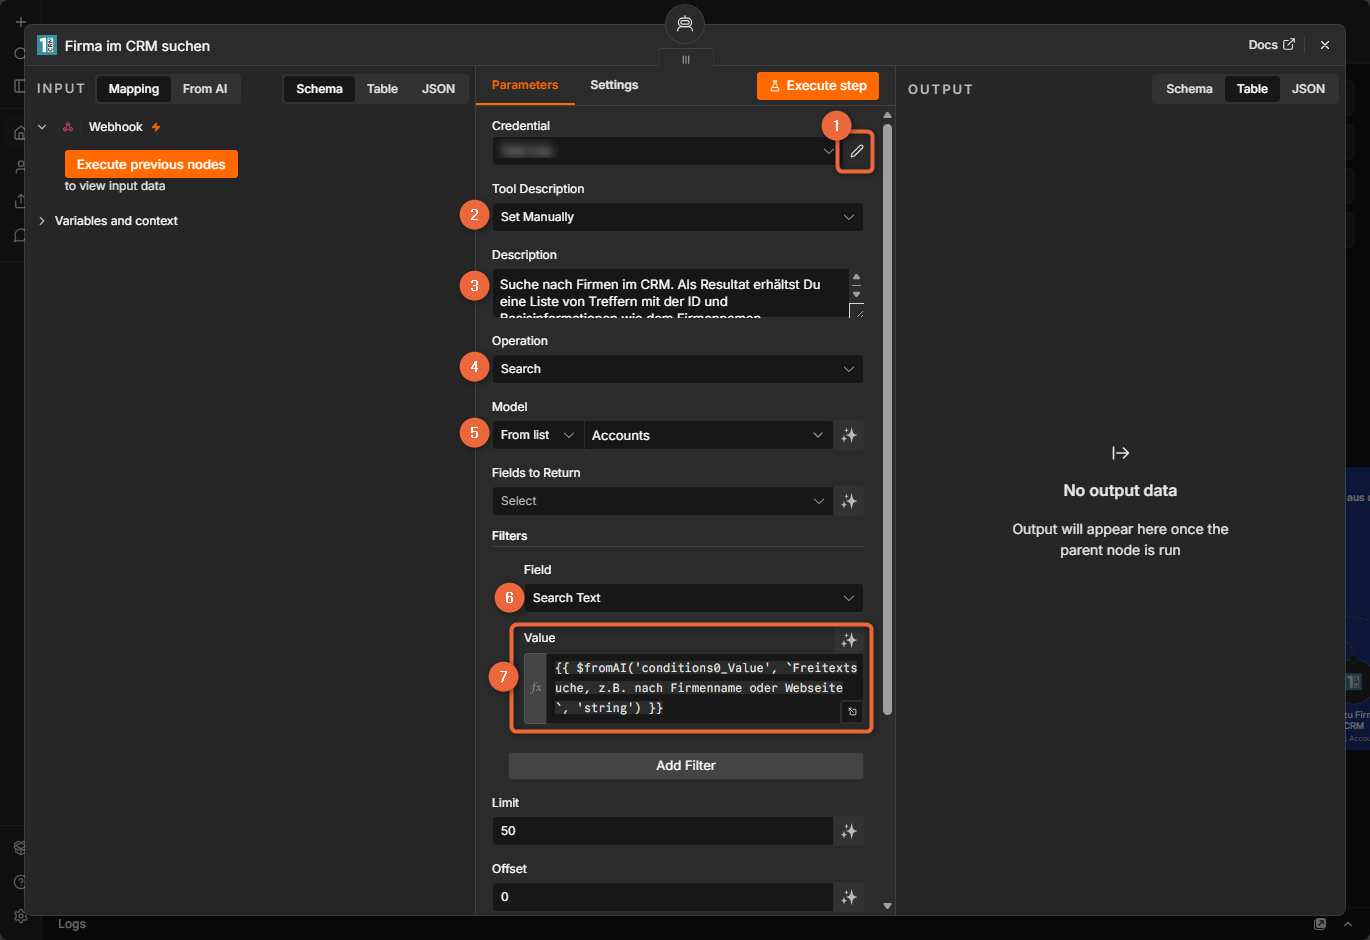
Task: Click the robot agent icon at top
Action: point(685,24)
